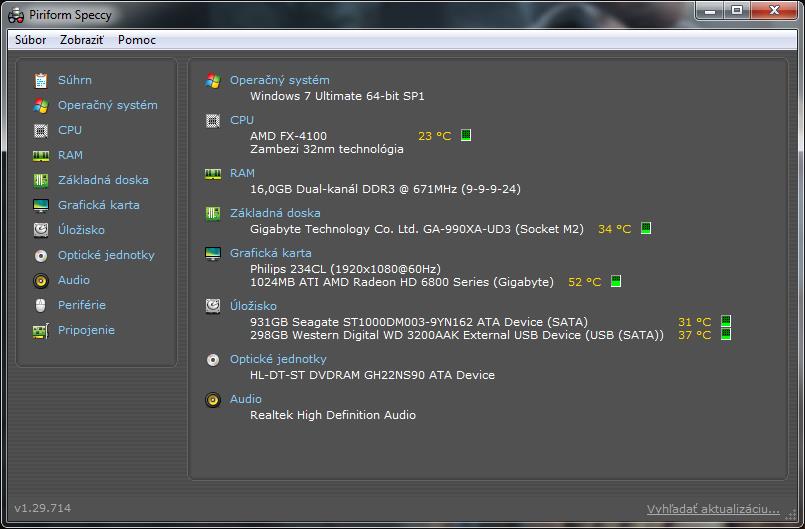Click the hard drive icon beside Úložisko heading
The height and width of the screenshot is (529, 805).
point(213,306)
